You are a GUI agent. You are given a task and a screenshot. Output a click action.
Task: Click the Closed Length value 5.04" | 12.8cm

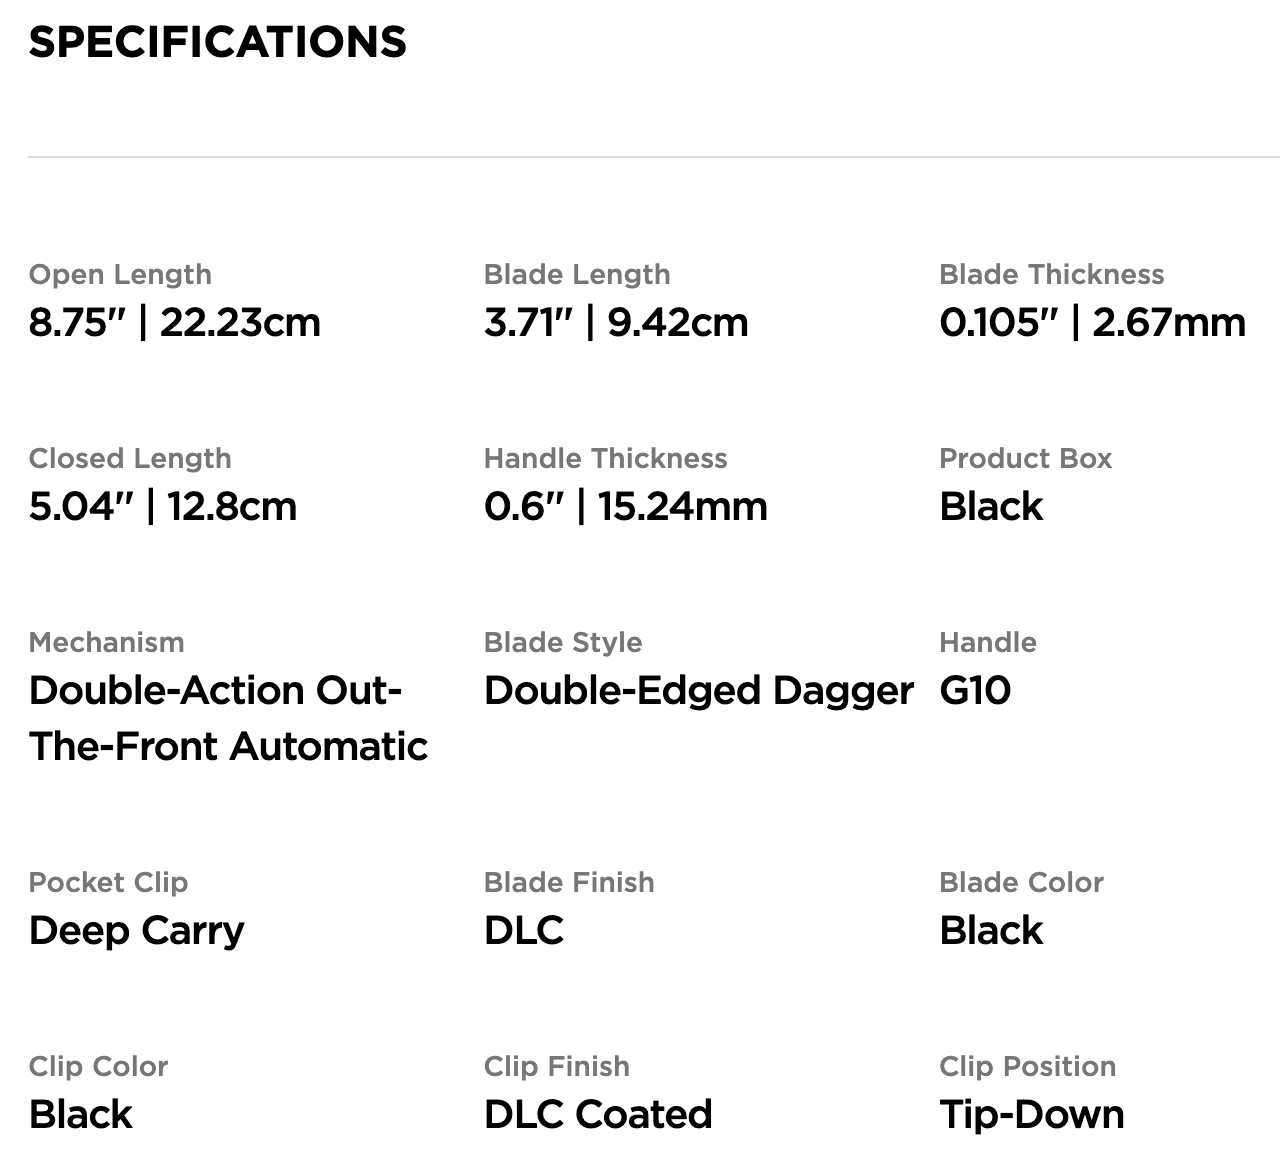click(162, 507)
